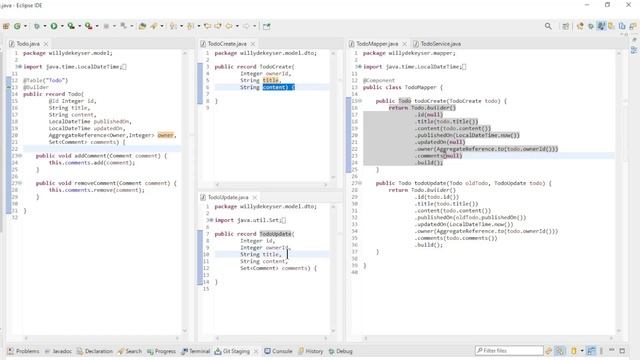Screen dimensions: 640x360
Task: Switch to the TodoService.java tab
Action: (440, 44)
